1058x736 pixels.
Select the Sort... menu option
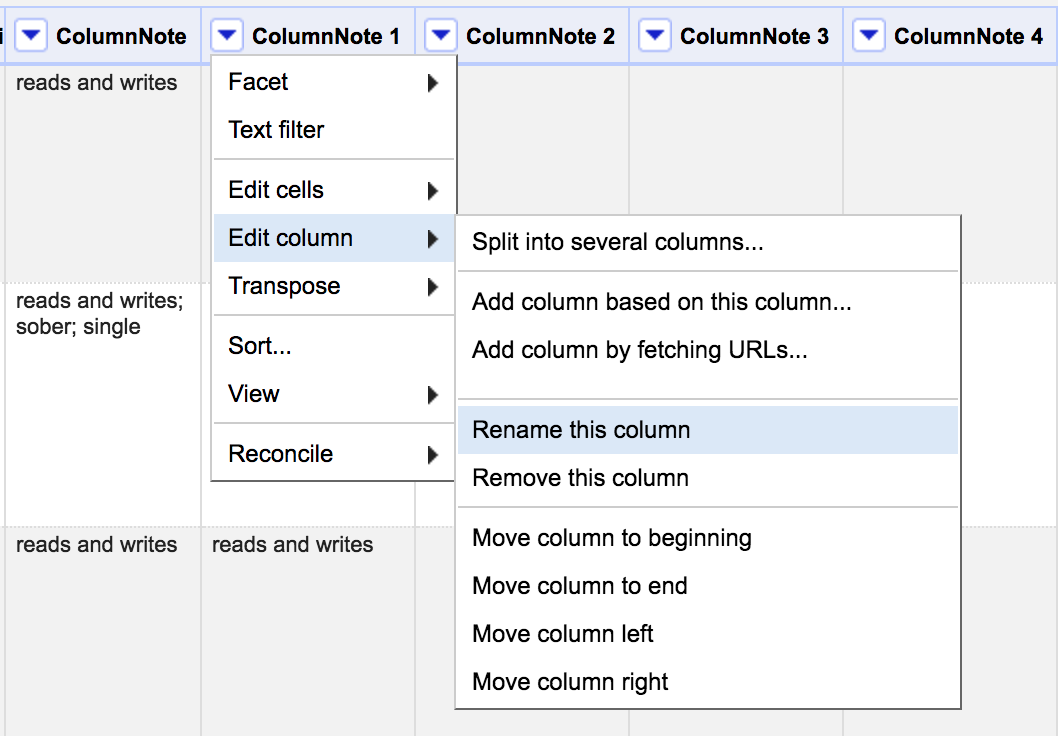pos(260,346)
